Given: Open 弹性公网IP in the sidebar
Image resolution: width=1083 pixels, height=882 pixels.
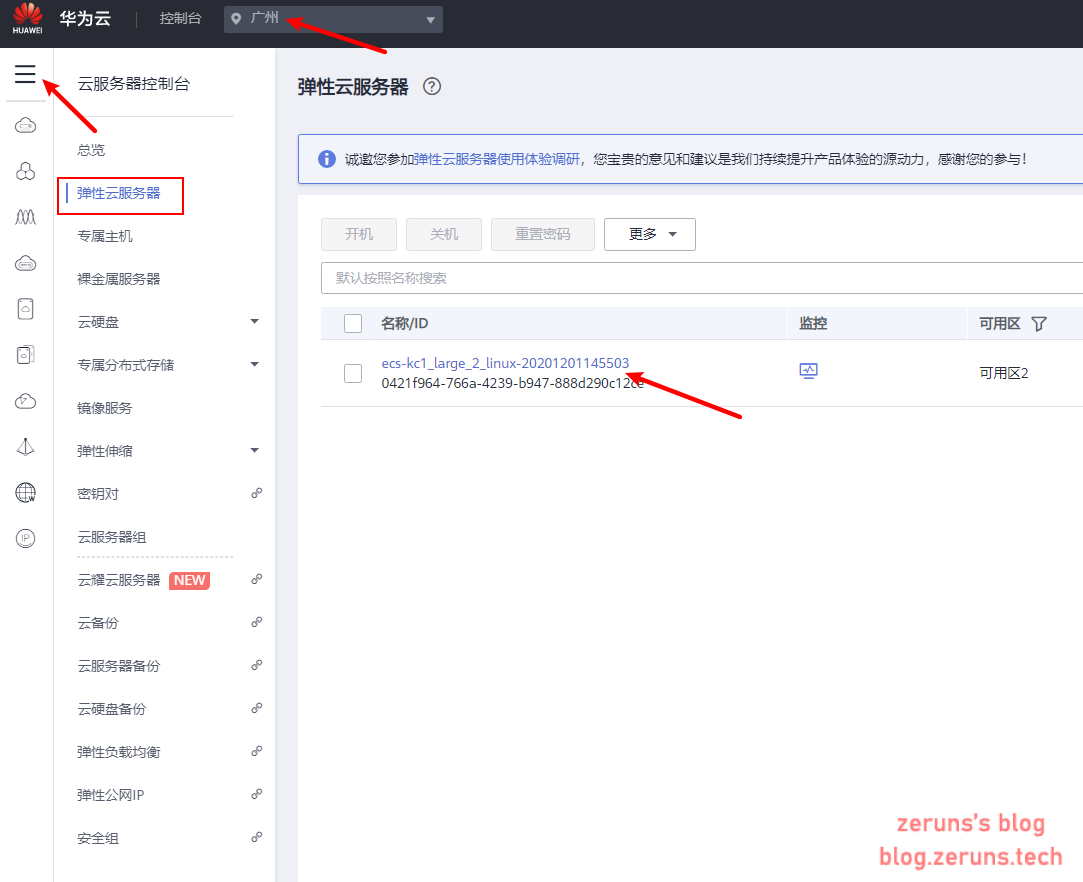Looking at the screenshot, I should [111, 795].
